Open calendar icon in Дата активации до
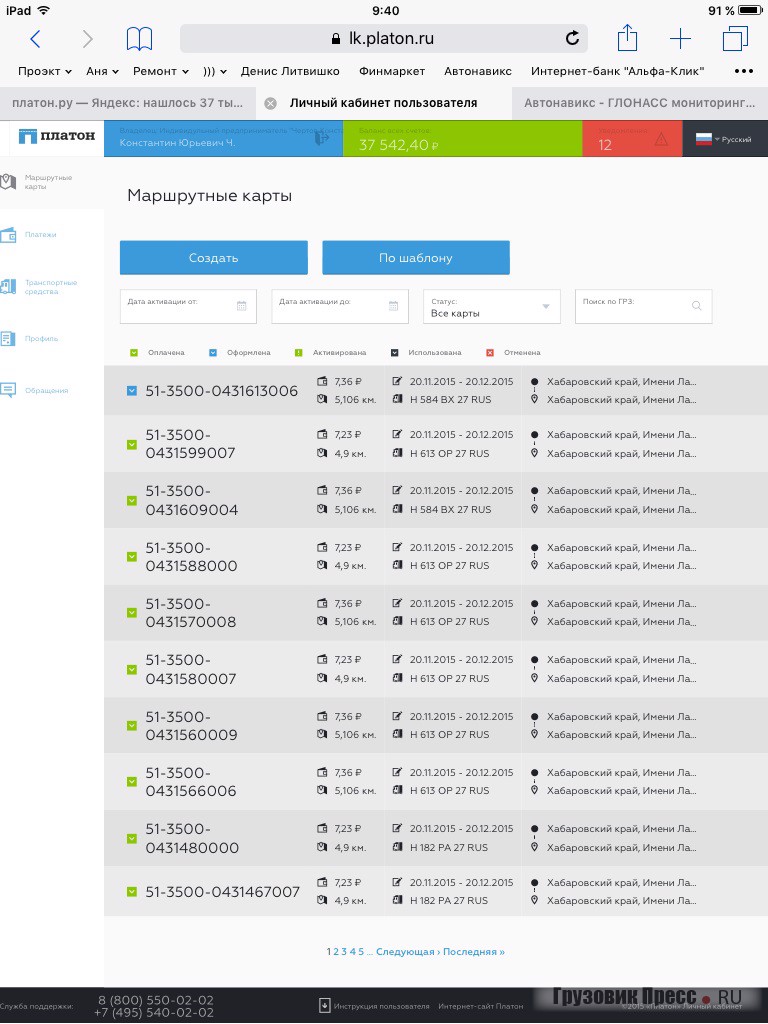768x1024 pixels. pos(393,306)
